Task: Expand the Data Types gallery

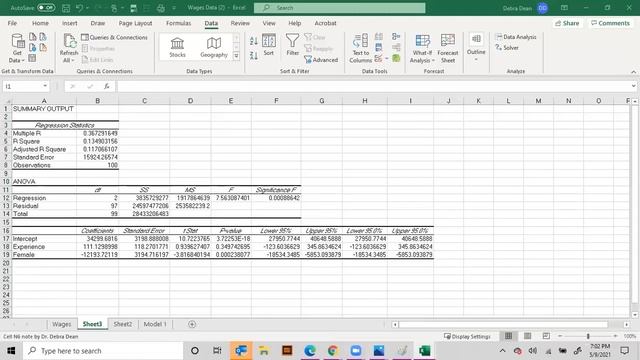Action: pyautogui.click(x=236, y=57)
